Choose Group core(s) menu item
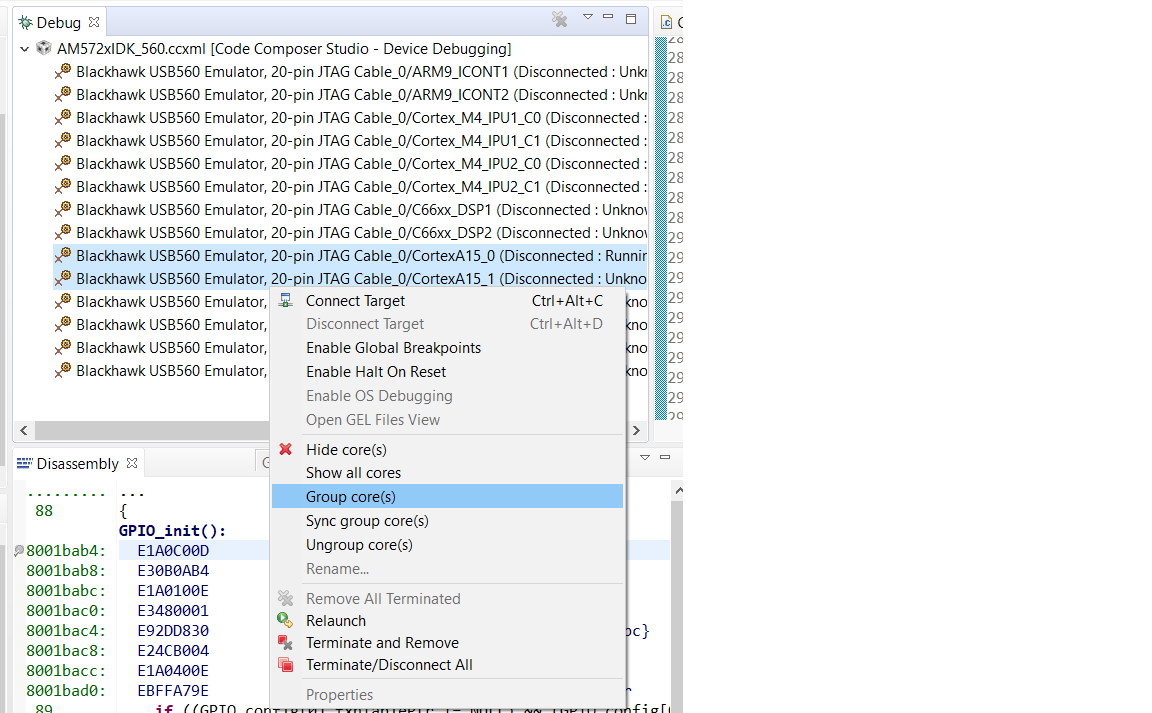The height and width of the screenshot is (713, 1152). [447, 496]
